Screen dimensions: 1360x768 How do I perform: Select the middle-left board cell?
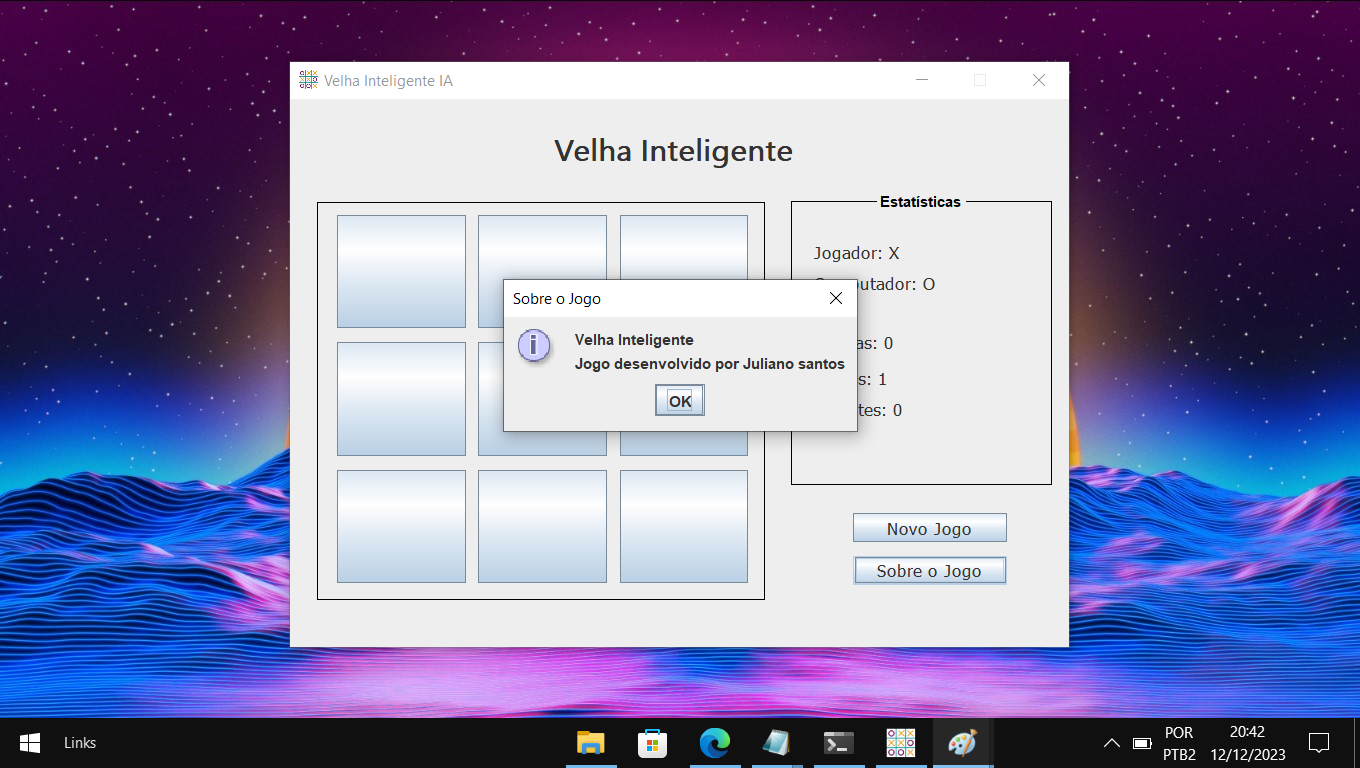tap(401, 399)
